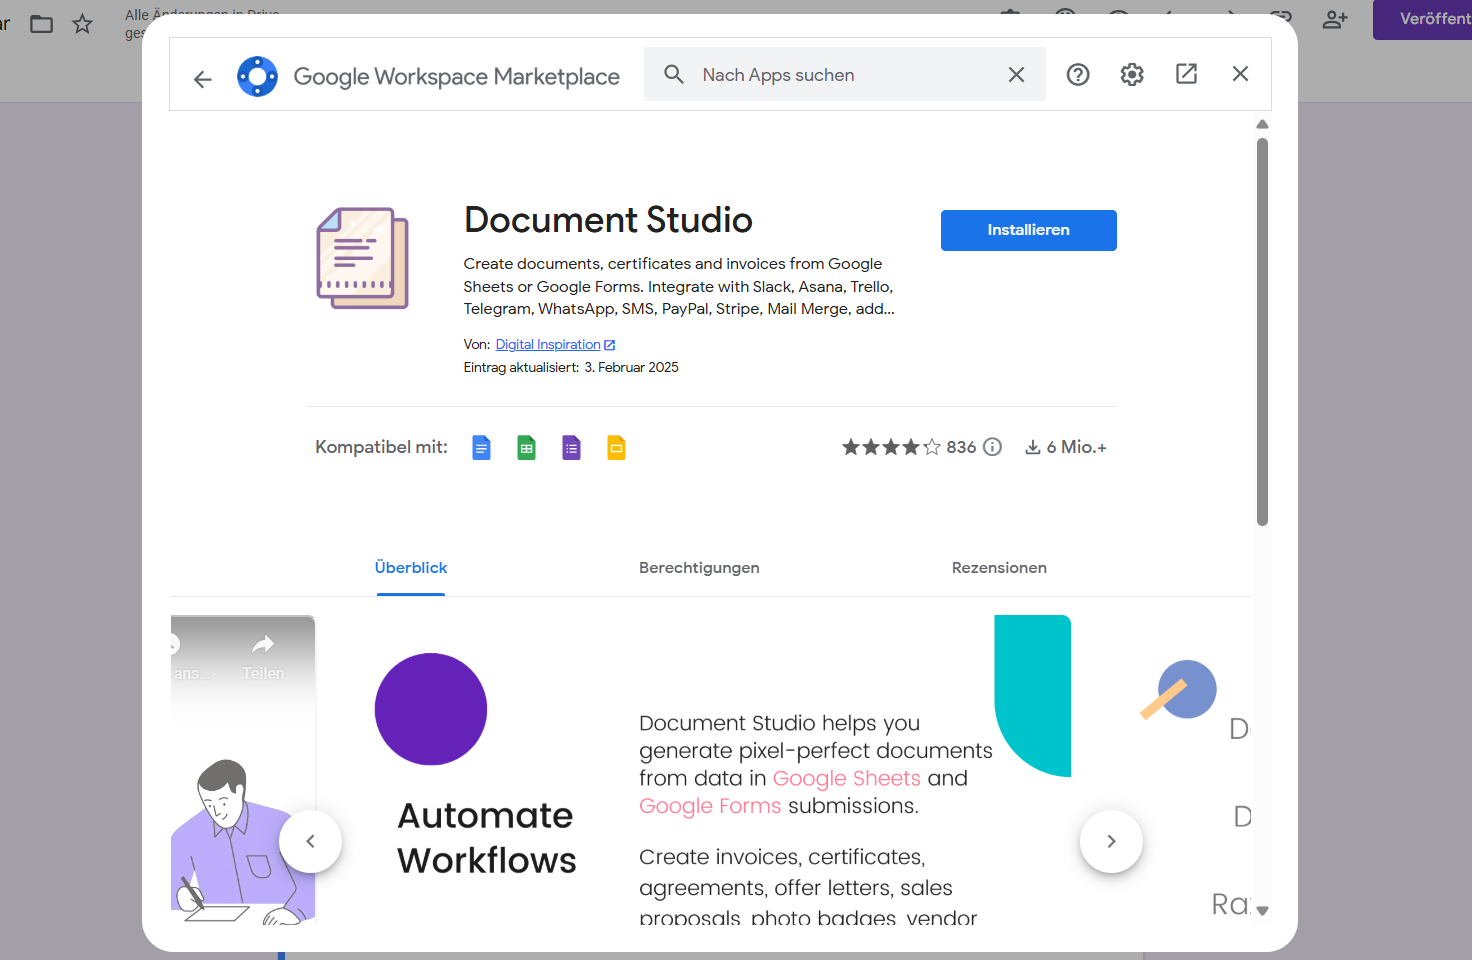Click the Google Forms compatibility icon

coord(571,448)
